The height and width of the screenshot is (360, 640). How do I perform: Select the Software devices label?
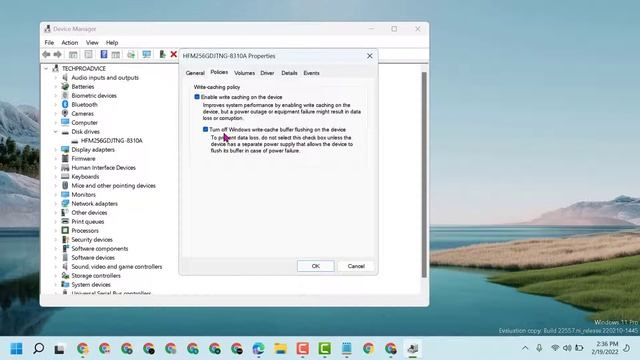[93, 258]
